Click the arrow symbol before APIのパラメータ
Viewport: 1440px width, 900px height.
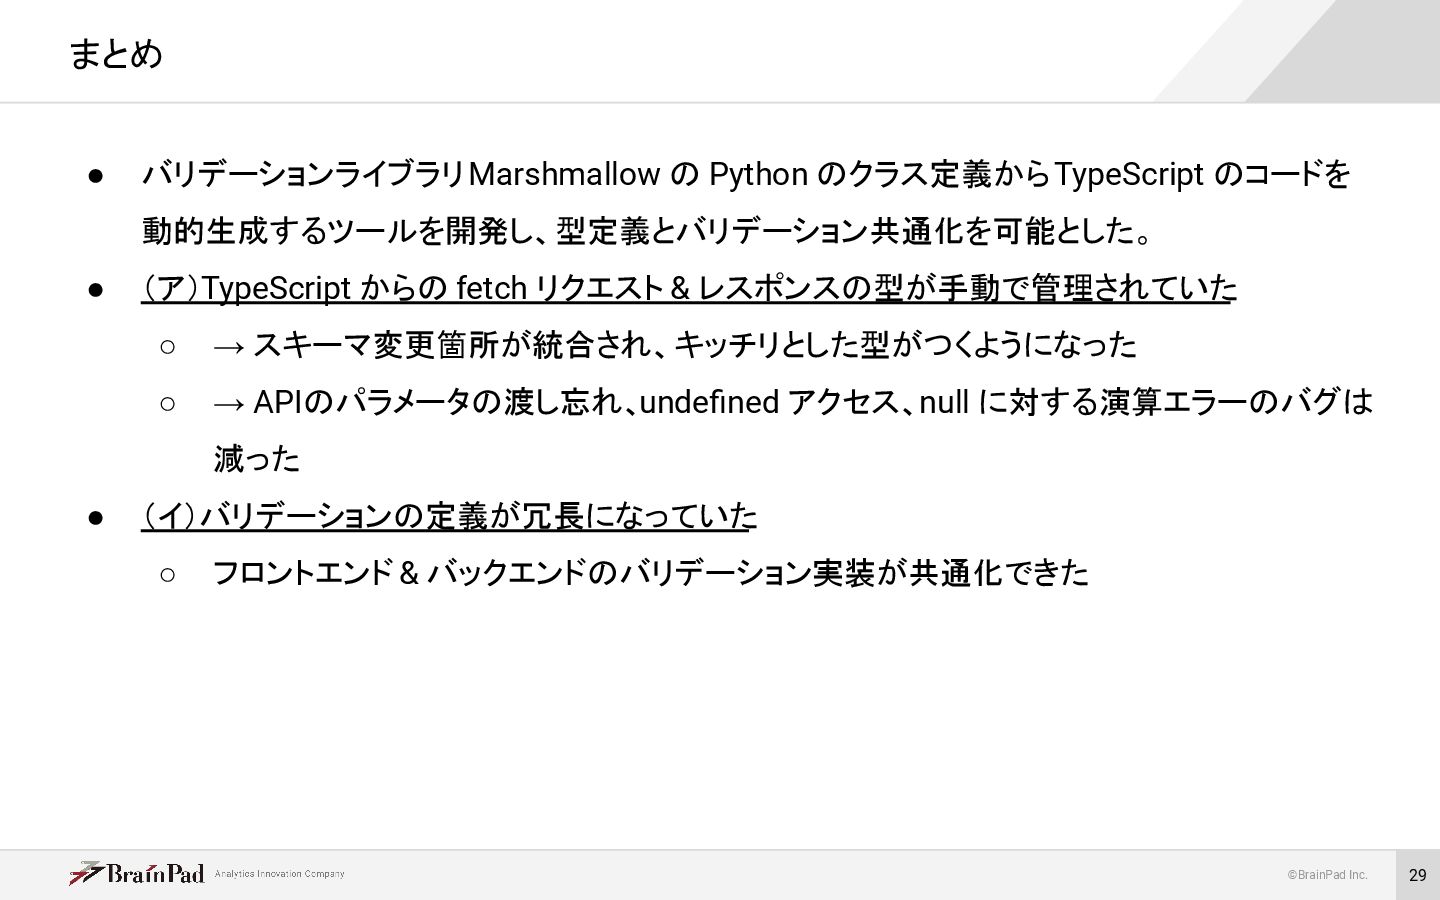coord(229,403)
